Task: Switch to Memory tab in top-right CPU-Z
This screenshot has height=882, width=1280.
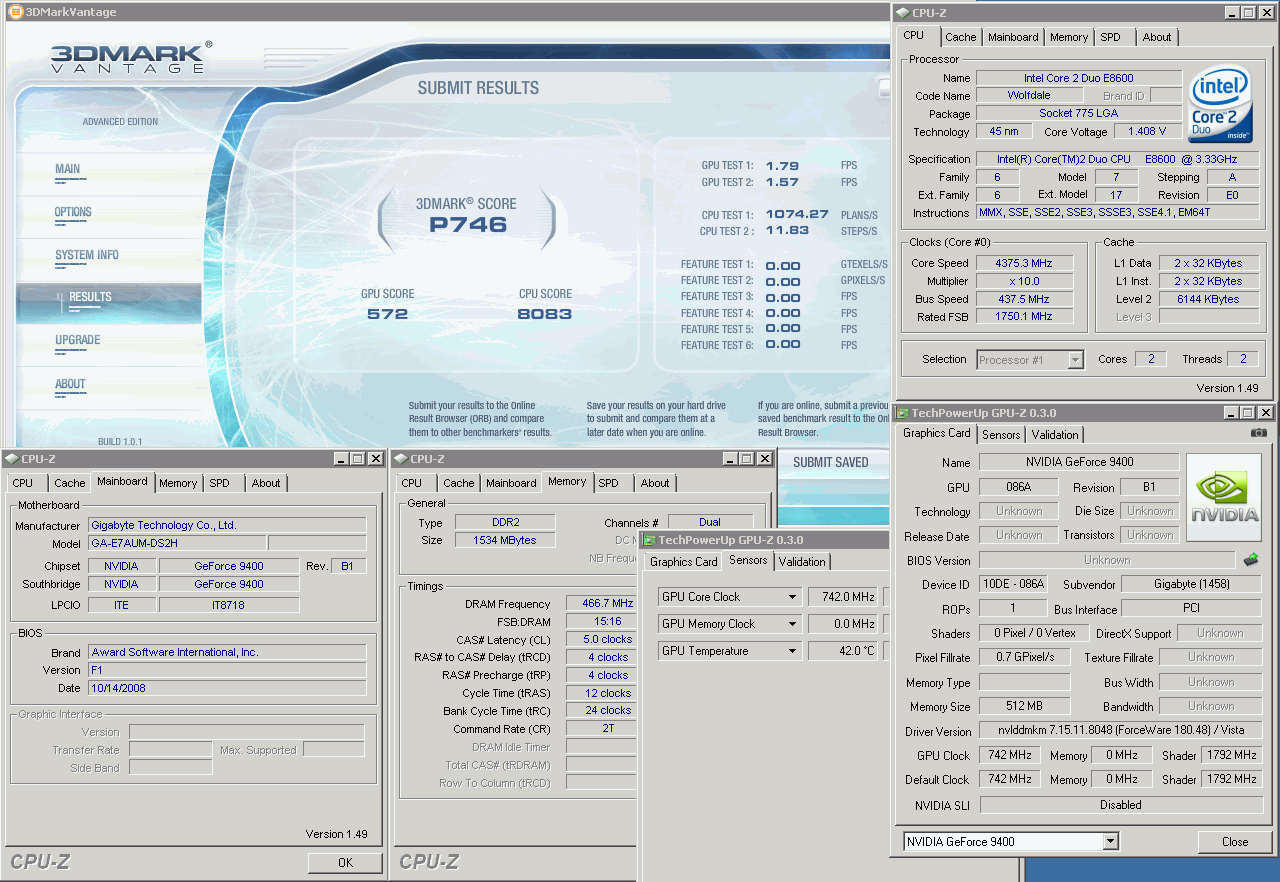Action: click(1069, 37)
